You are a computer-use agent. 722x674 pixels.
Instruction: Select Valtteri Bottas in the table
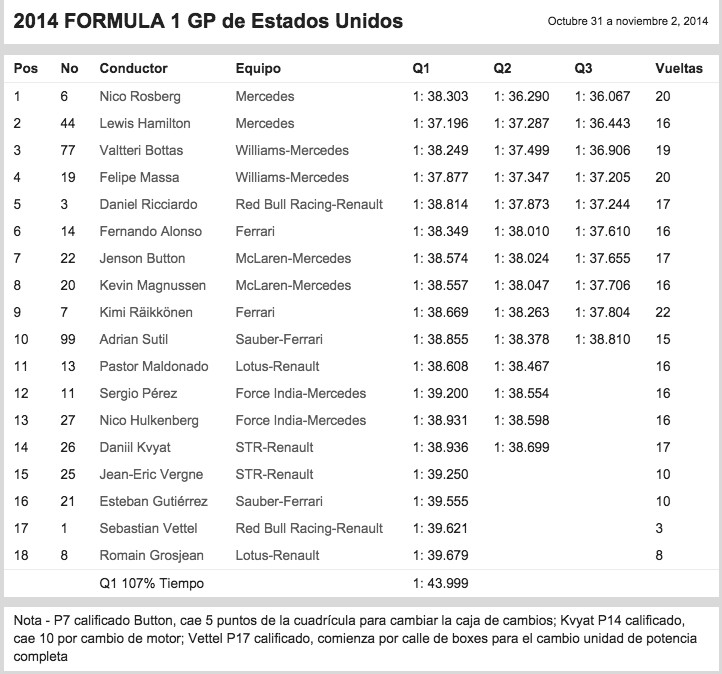click(143, 151)
